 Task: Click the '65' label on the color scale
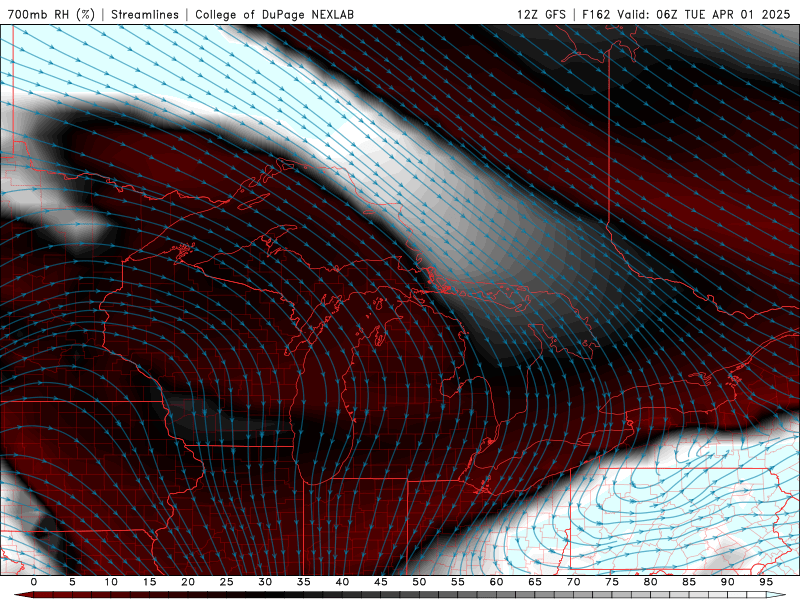point(535,582)
